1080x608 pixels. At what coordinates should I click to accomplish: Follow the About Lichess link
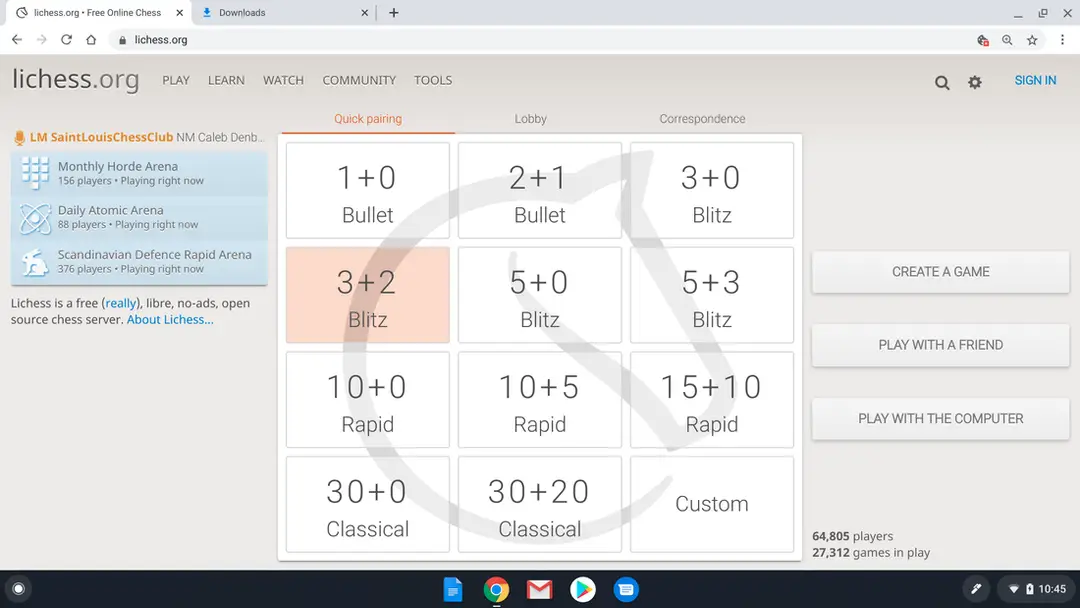[170, 319]
